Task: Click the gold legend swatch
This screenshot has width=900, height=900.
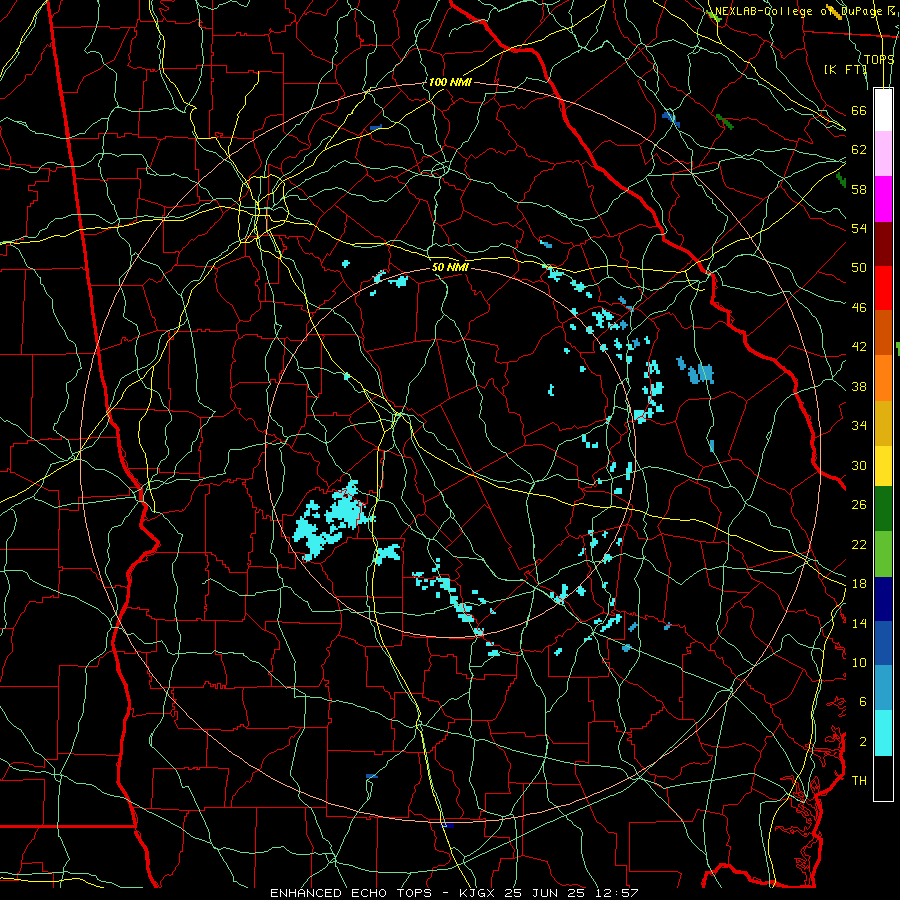Action: click(x=883, y=423)
